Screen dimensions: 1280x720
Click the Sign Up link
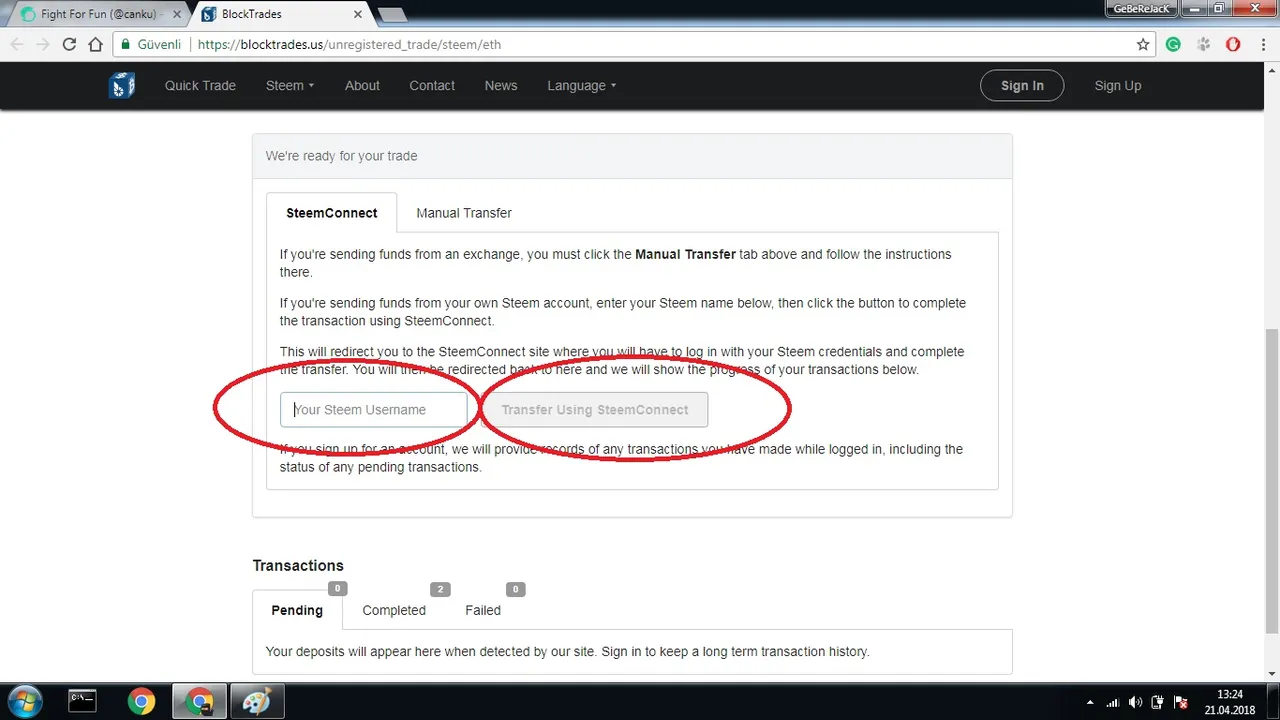pos(1118,85)
